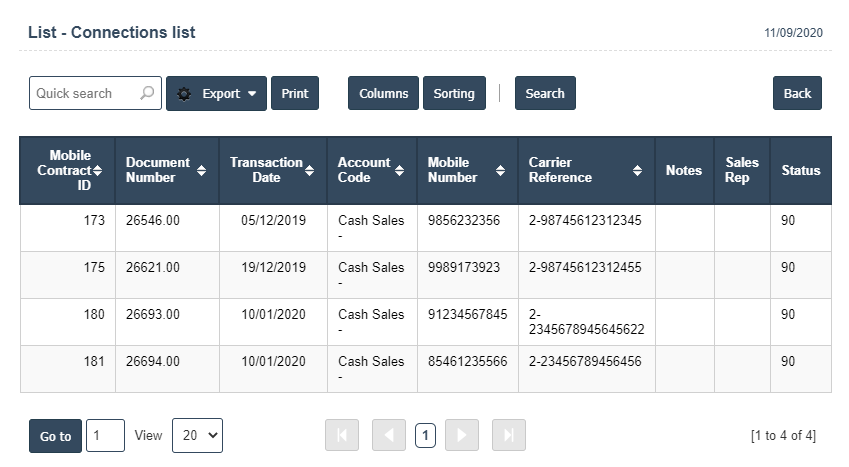Go to the last page arrow

[509, 435]
